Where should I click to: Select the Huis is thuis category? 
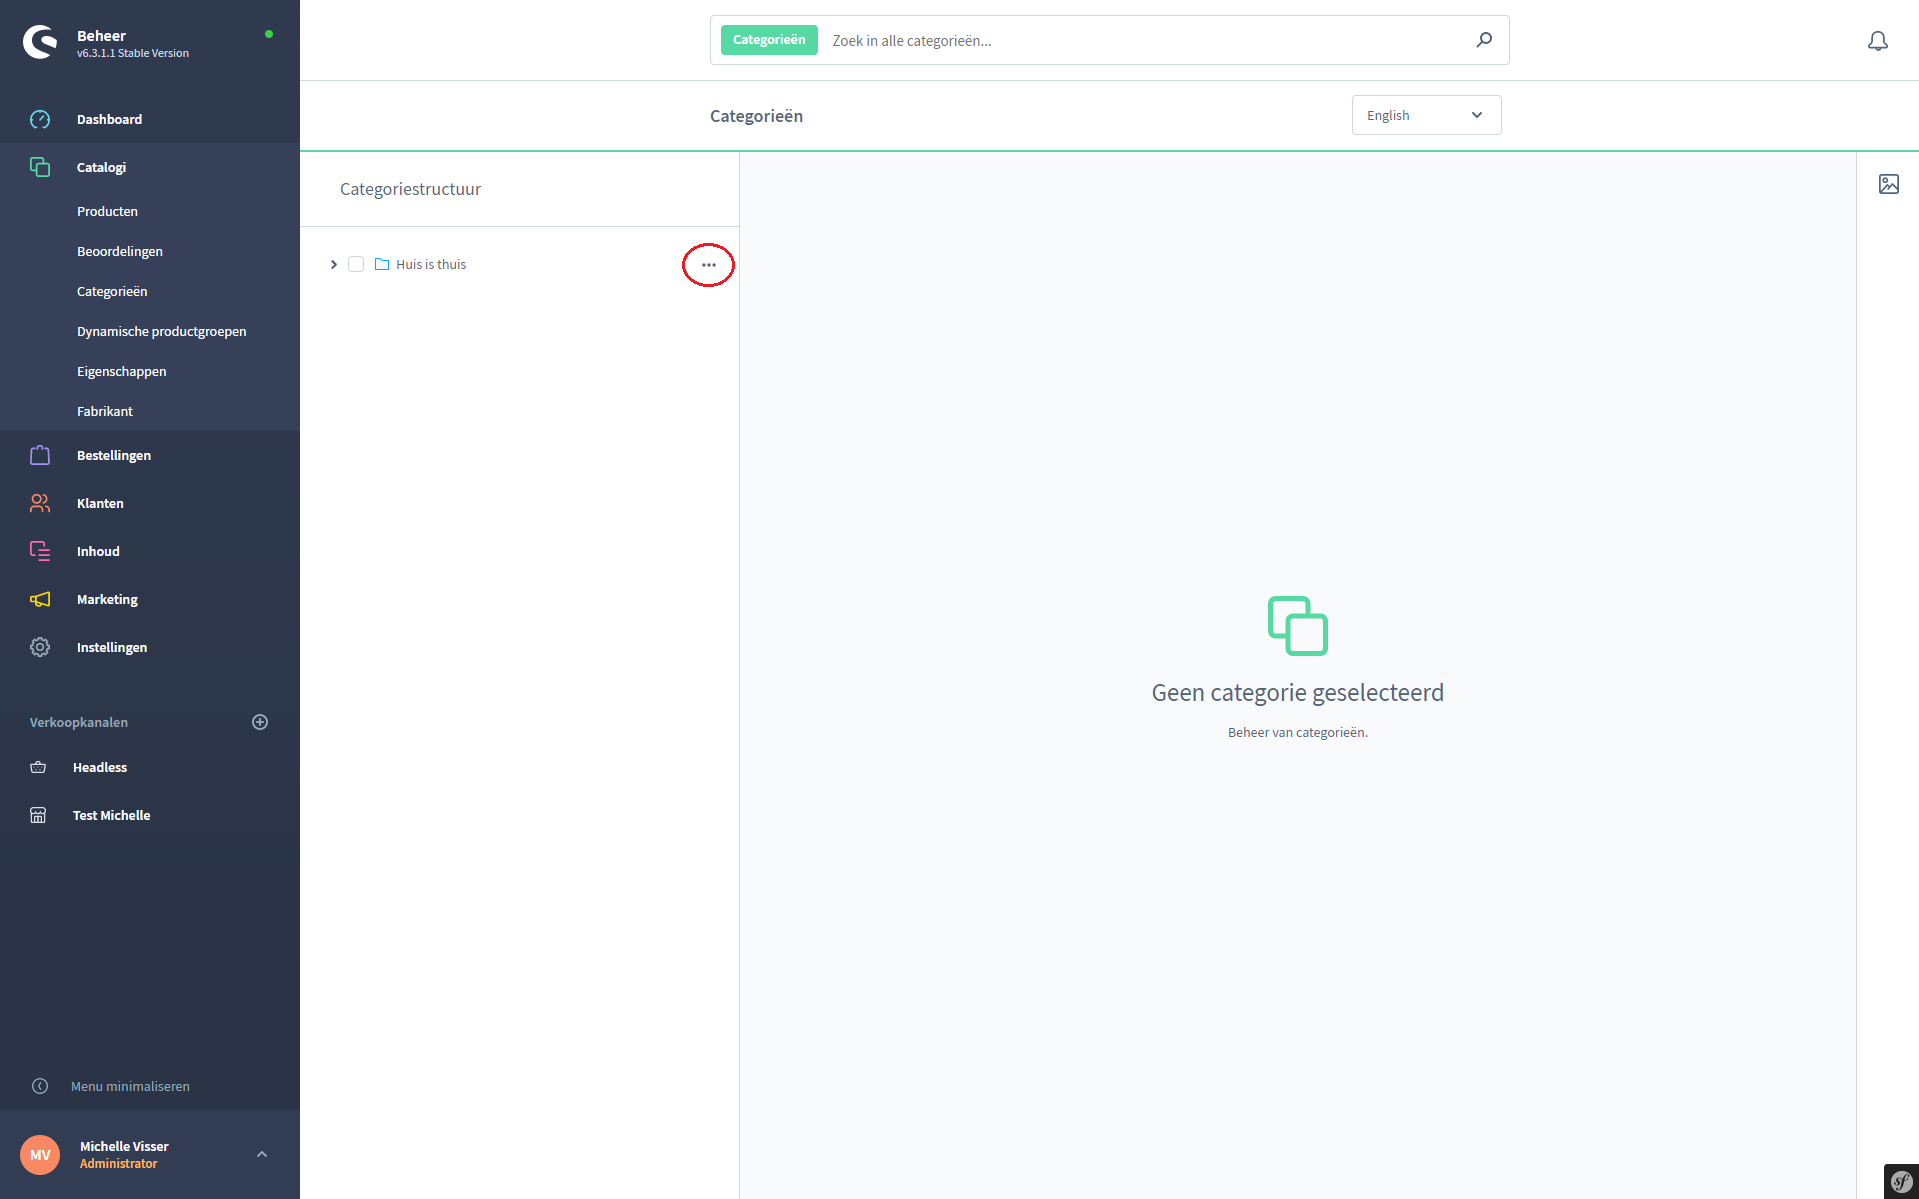431,264
